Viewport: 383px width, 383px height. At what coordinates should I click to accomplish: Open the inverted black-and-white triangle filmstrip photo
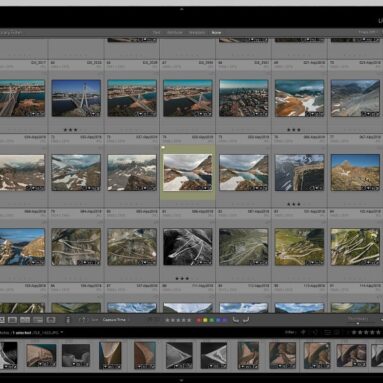tap(214, 355)
